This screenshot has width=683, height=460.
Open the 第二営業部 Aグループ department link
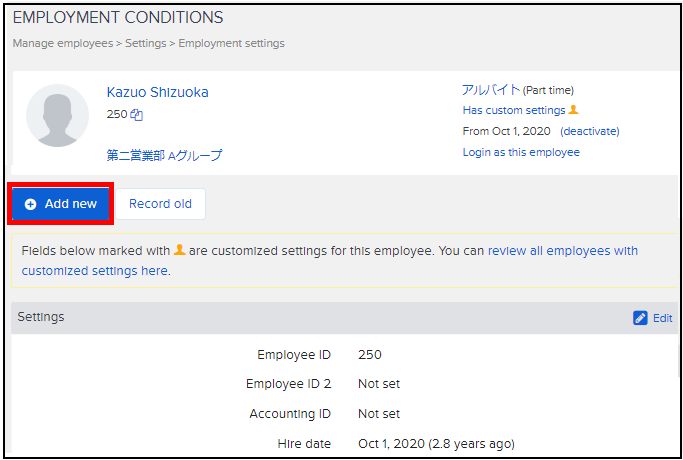[x=164, y=155]
